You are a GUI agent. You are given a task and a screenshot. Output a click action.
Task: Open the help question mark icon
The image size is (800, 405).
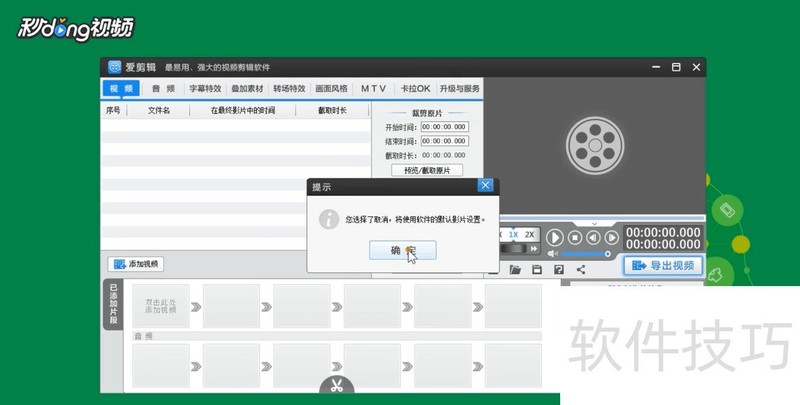[x=559, y=270]
